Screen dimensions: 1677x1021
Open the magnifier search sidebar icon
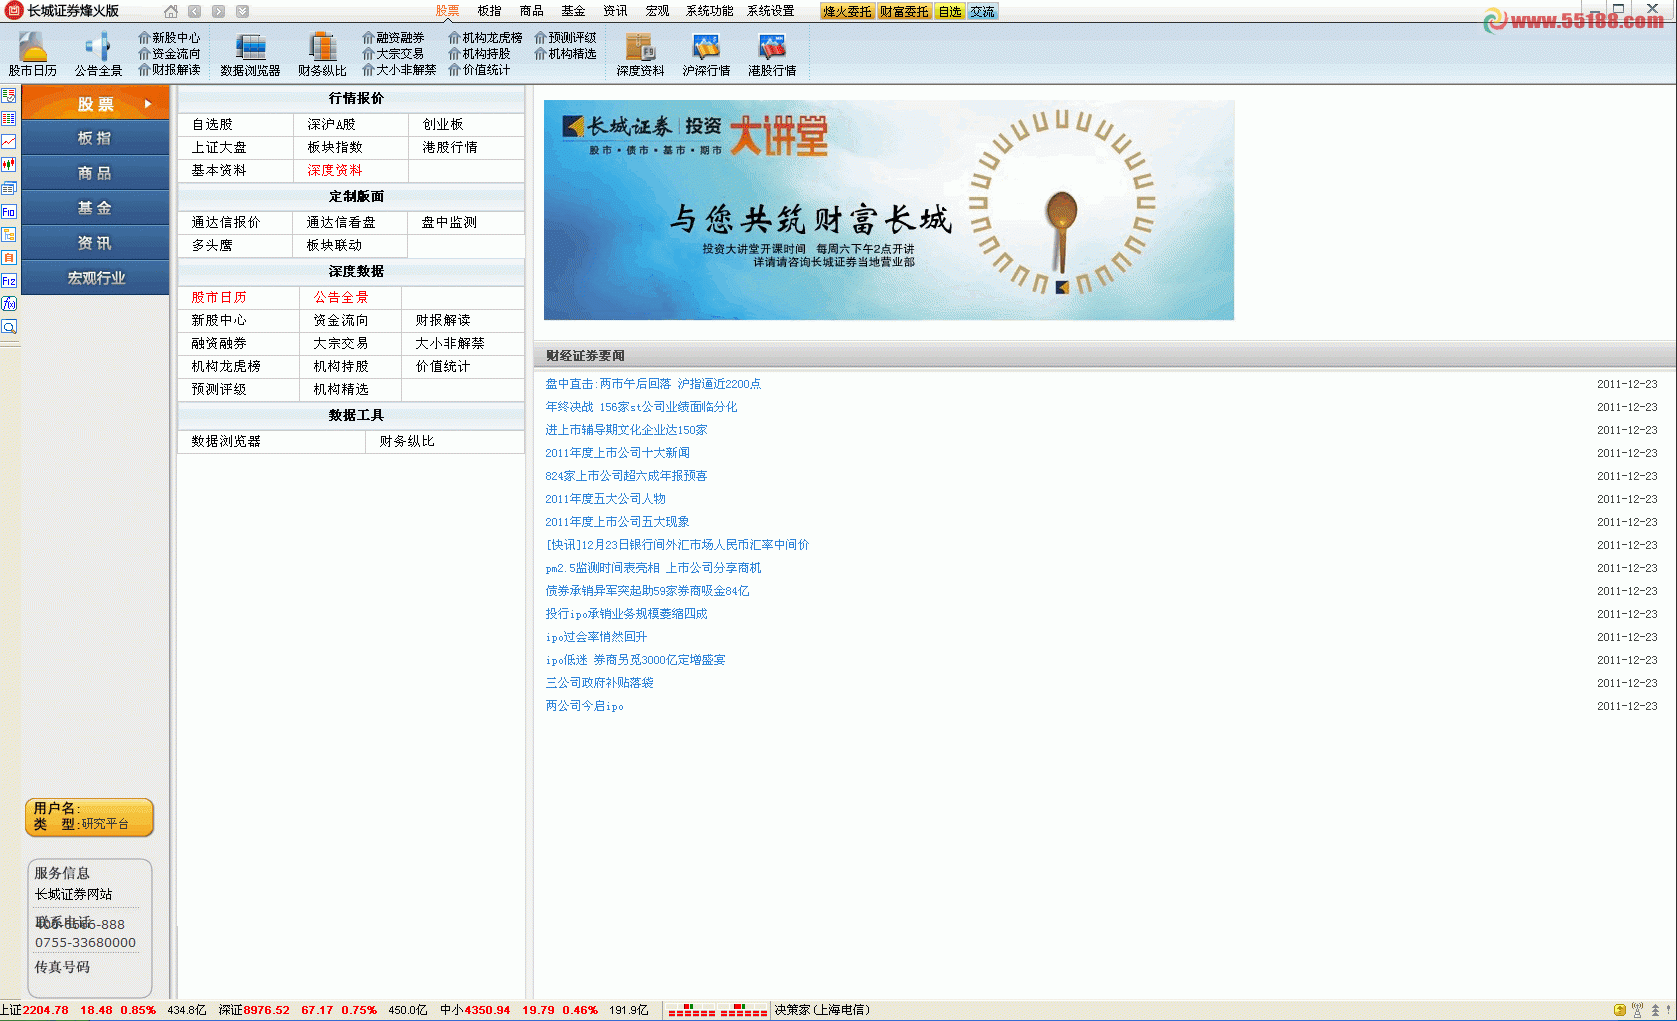(x=9, y=327)
